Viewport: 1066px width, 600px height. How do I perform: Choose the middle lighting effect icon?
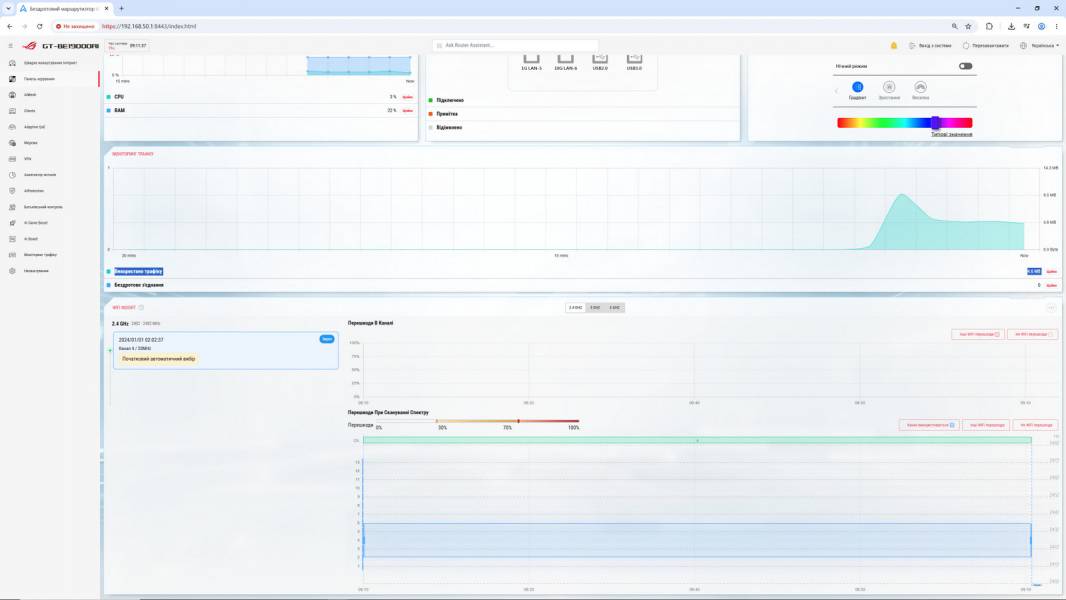(889, 87)
